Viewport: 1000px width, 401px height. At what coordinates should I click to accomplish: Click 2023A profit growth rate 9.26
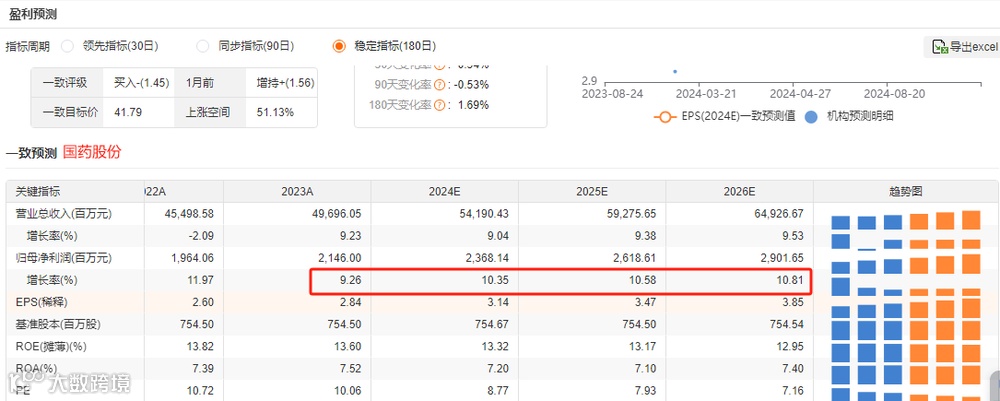pyautogui.click(x=351, y=281)
